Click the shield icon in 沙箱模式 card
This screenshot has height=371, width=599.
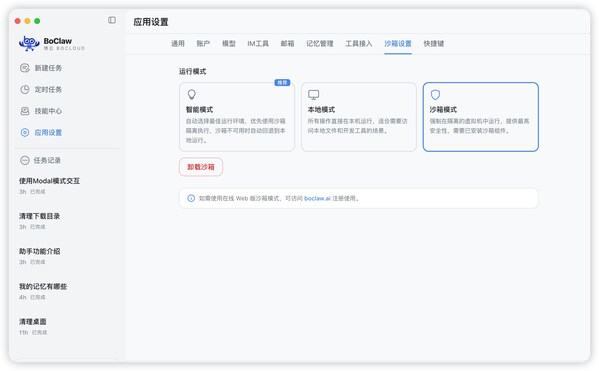(x=435, y=94)
